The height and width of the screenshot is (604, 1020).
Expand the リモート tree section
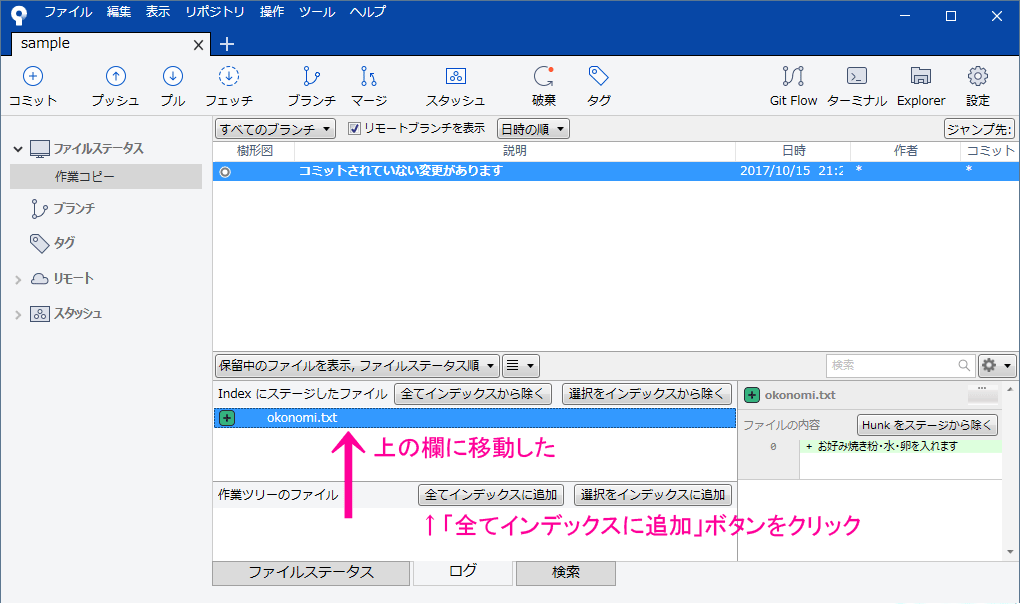[x=18, y=280]
